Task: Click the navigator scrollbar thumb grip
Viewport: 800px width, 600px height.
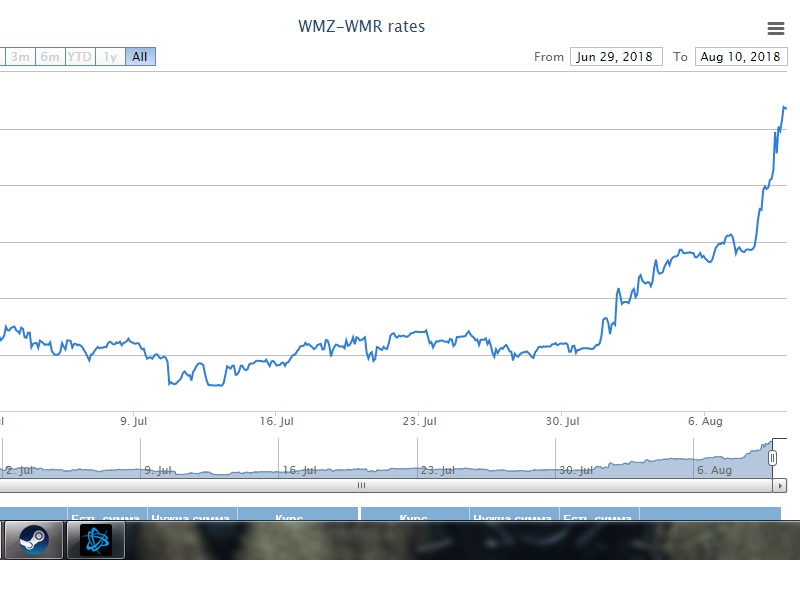Action: click(x=361, y=485)
